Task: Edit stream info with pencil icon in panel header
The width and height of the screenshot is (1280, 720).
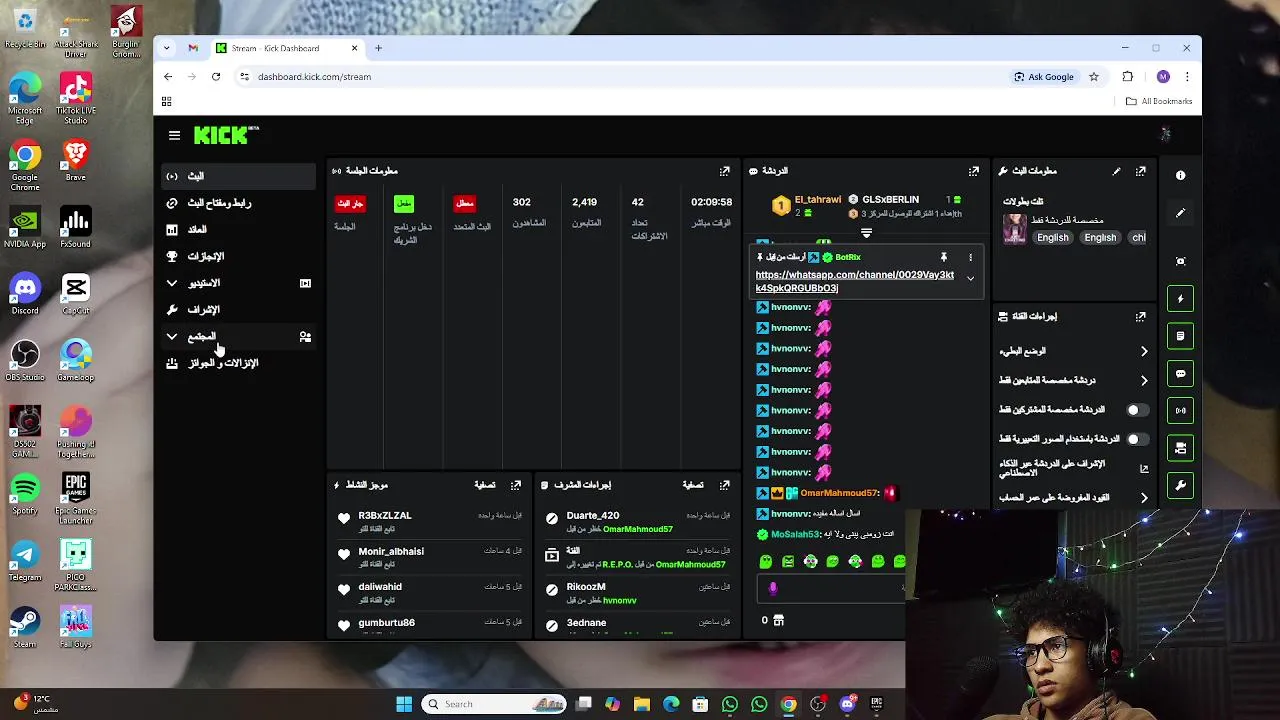Action: 1116,171
